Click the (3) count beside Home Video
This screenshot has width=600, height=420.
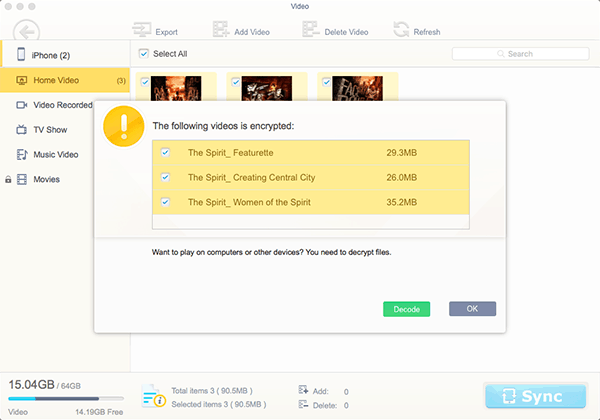click(x=121, y=81)
